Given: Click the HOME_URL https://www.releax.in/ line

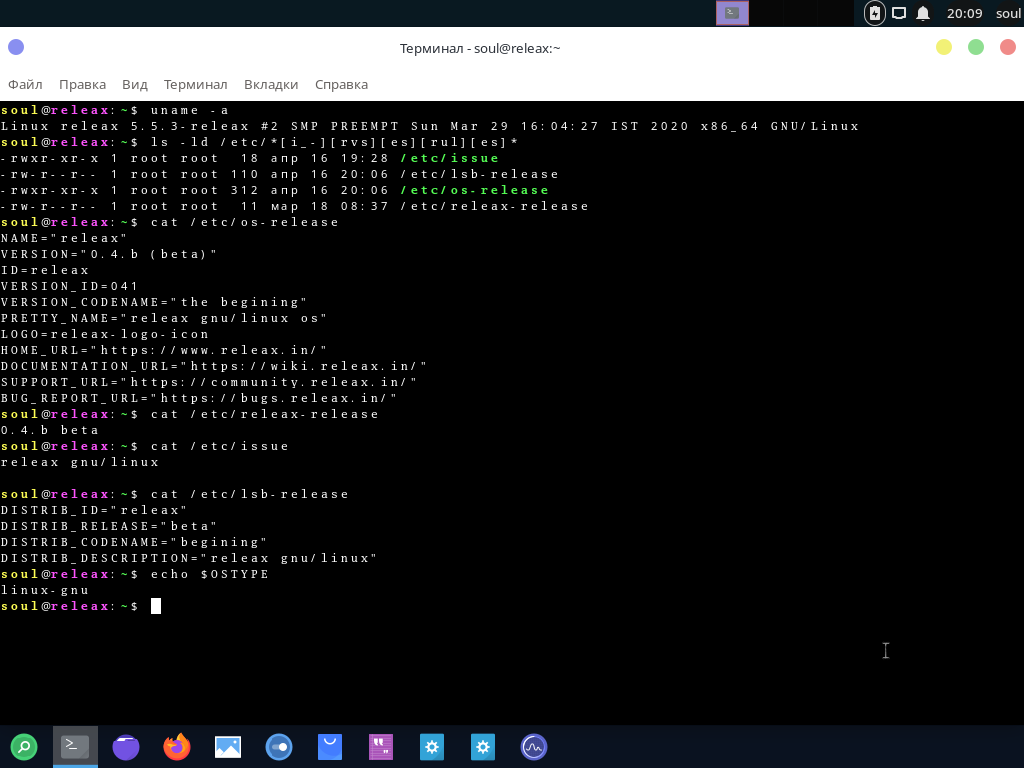Looking at the screenshot, I should coord(164,350).
